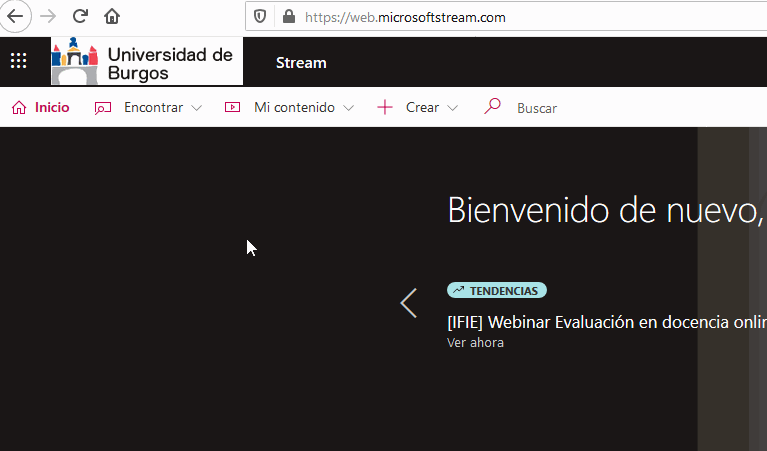Click the Ver ahora link

[x=475, y=342]
